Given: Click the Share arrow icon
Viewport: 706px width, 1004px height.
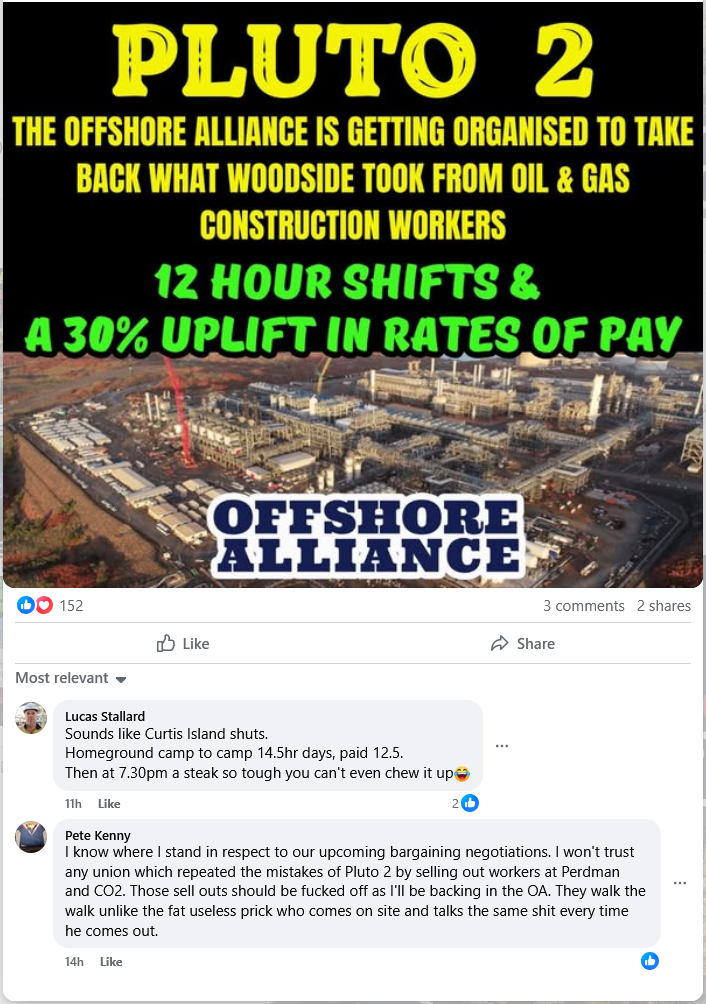Looking at the screenshot, I should coord(499,643).
